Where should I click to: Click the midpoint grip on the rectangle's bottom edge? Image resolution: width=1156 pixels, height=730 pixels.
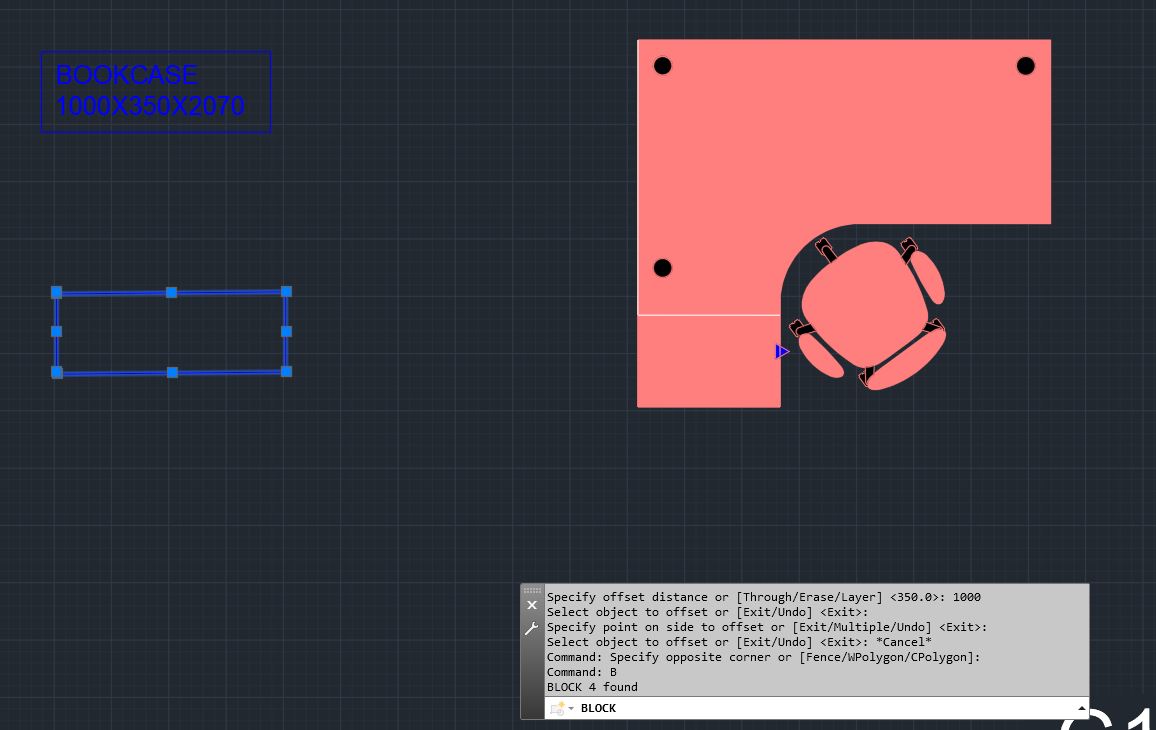point(172,372)
